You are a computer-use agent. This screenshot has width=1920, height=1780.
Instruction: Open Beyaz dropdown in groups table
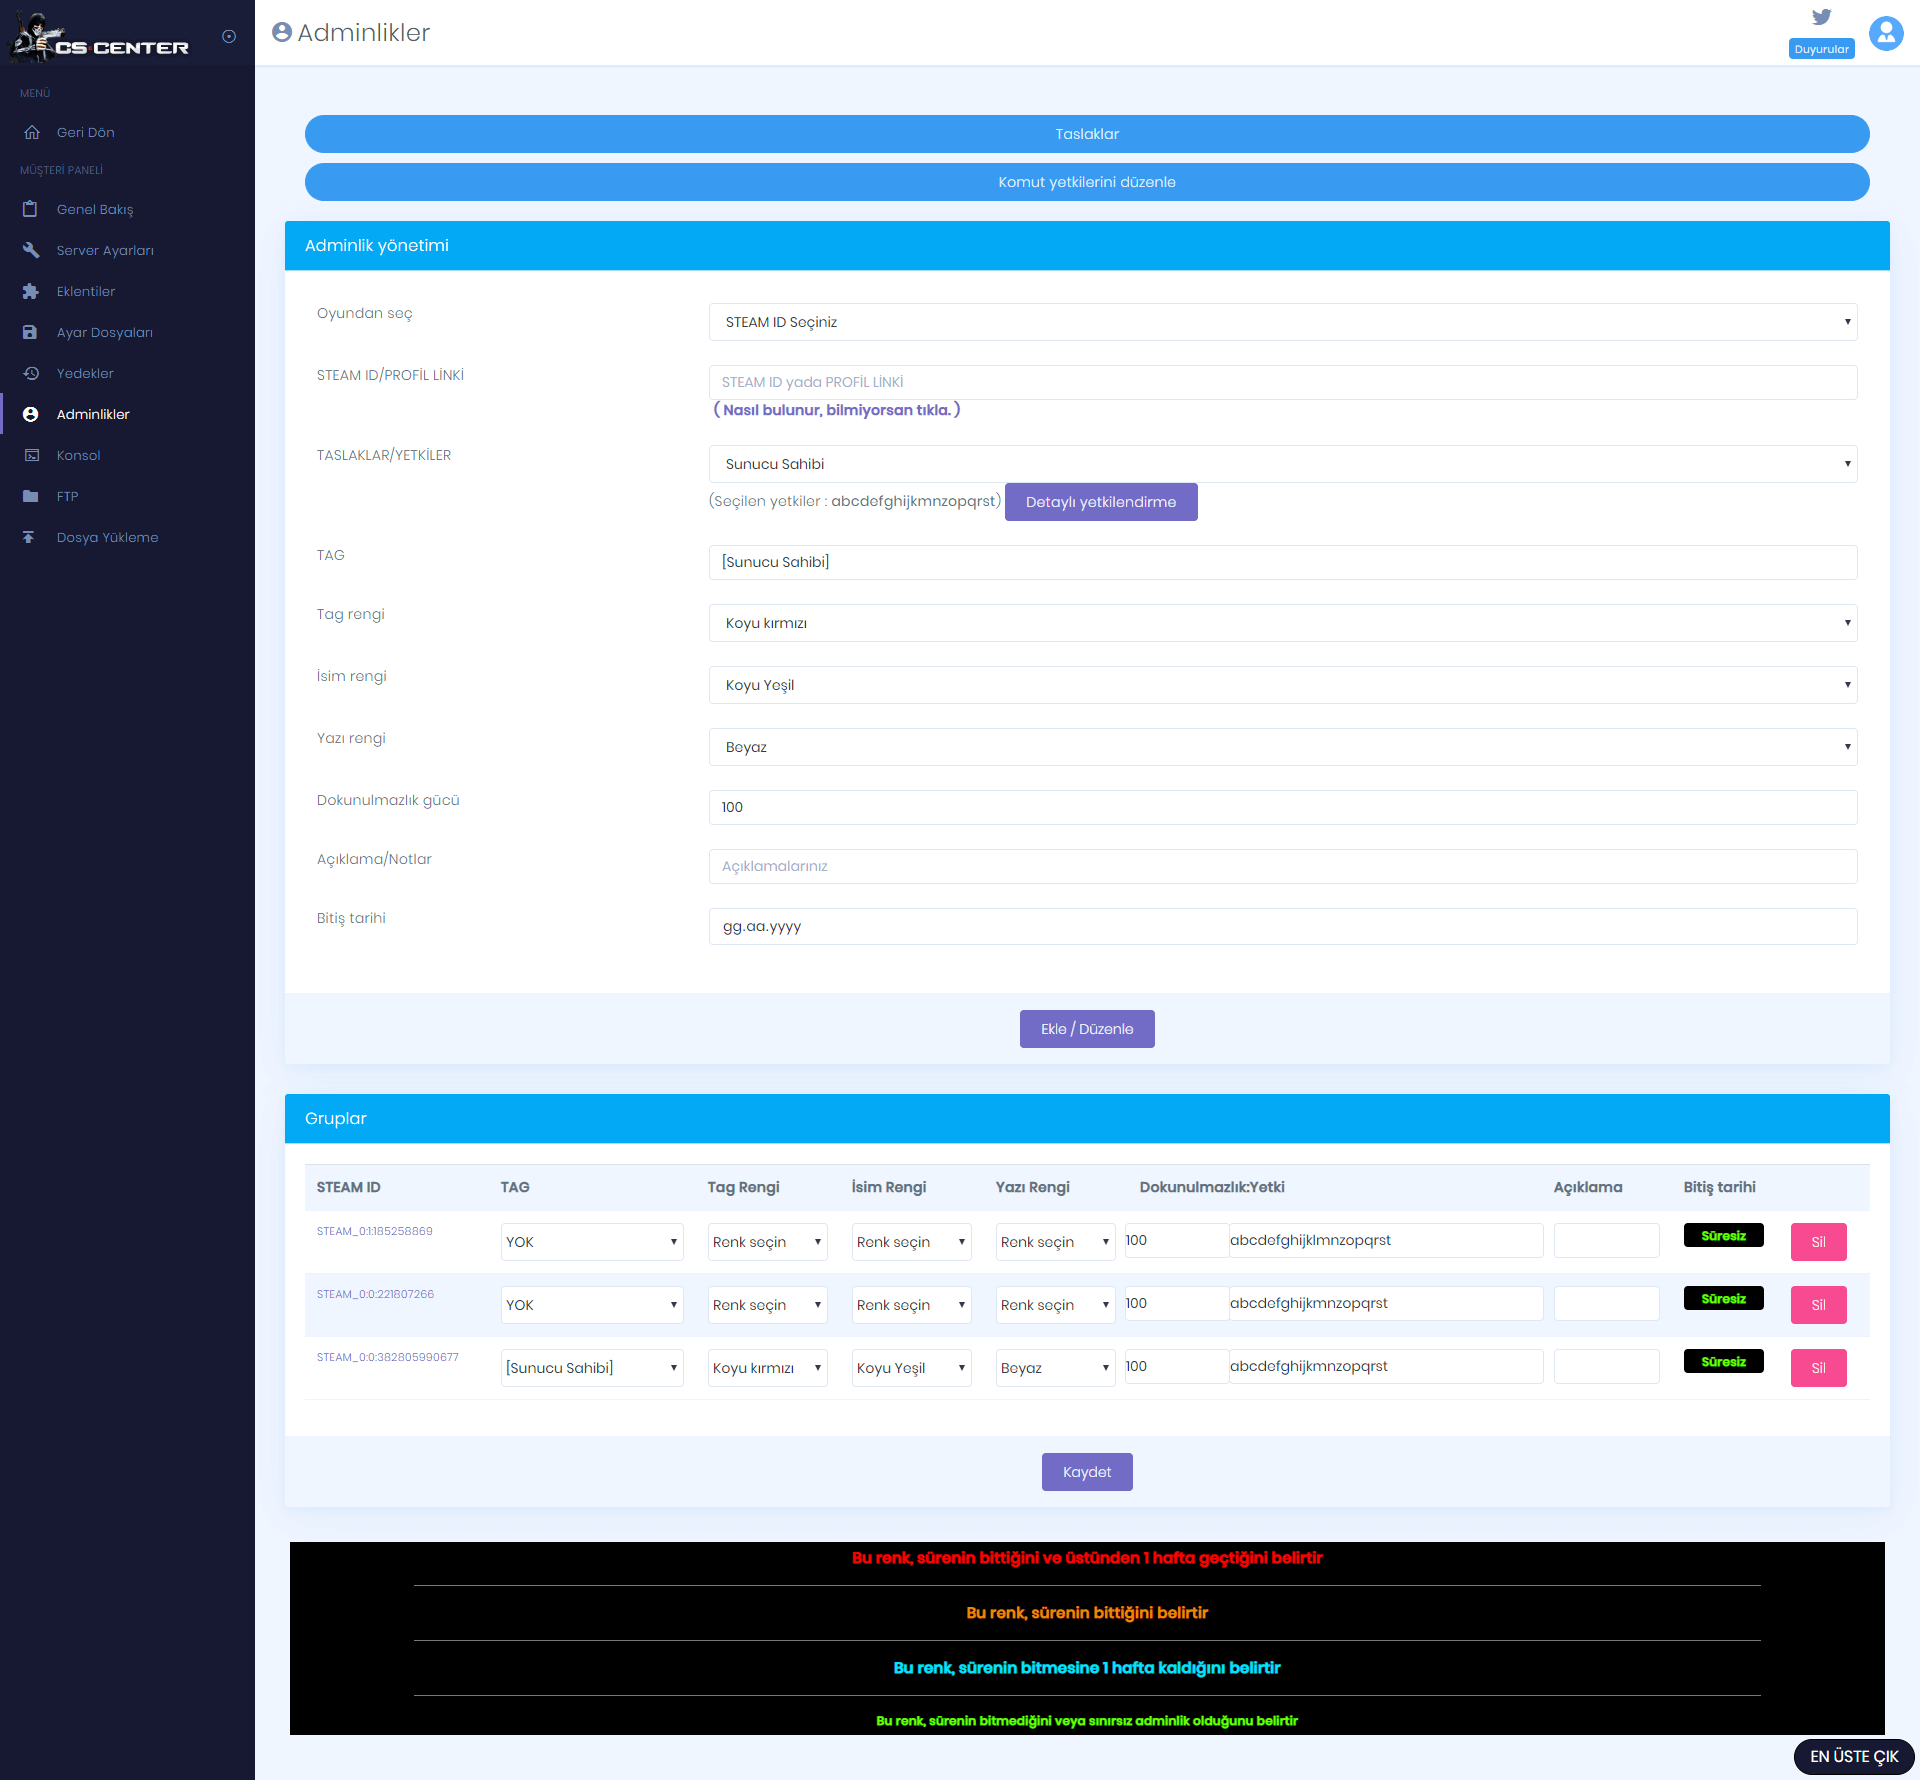[x=1056, y=1368]
